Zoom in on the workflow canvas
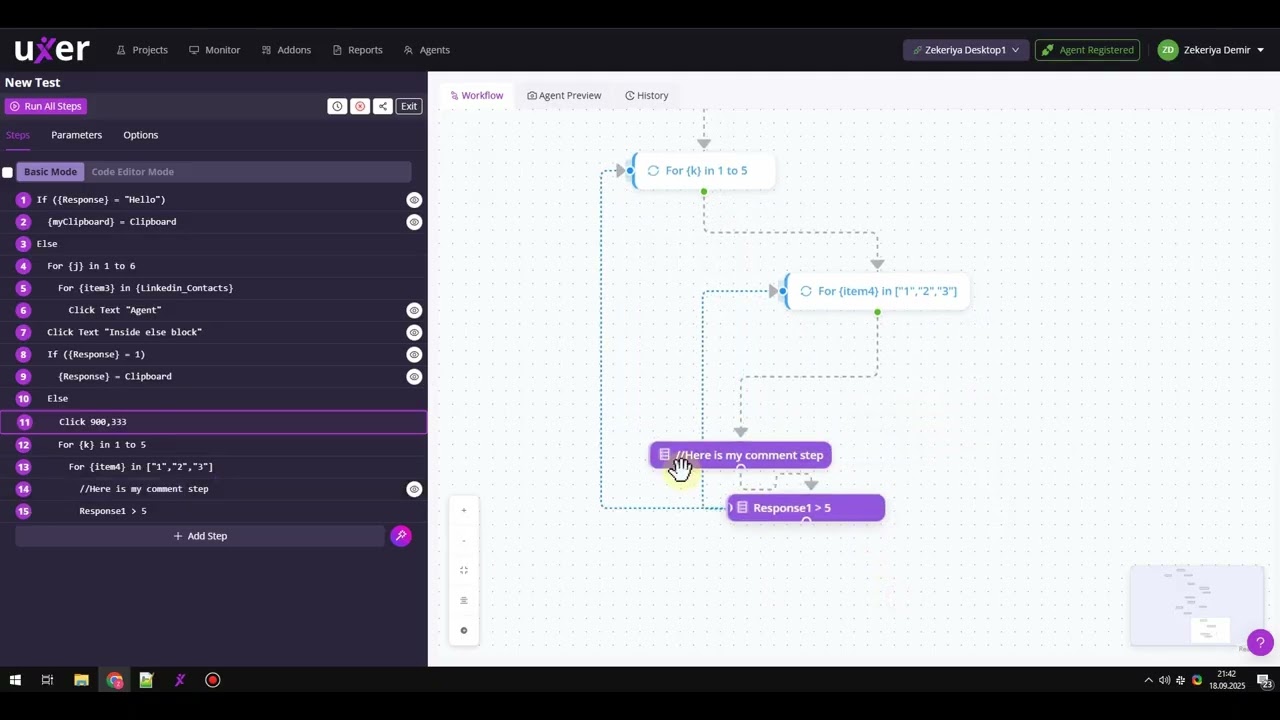Image resolution: width=1280 pixels, height=720 pixels. (x=463, y=511)
